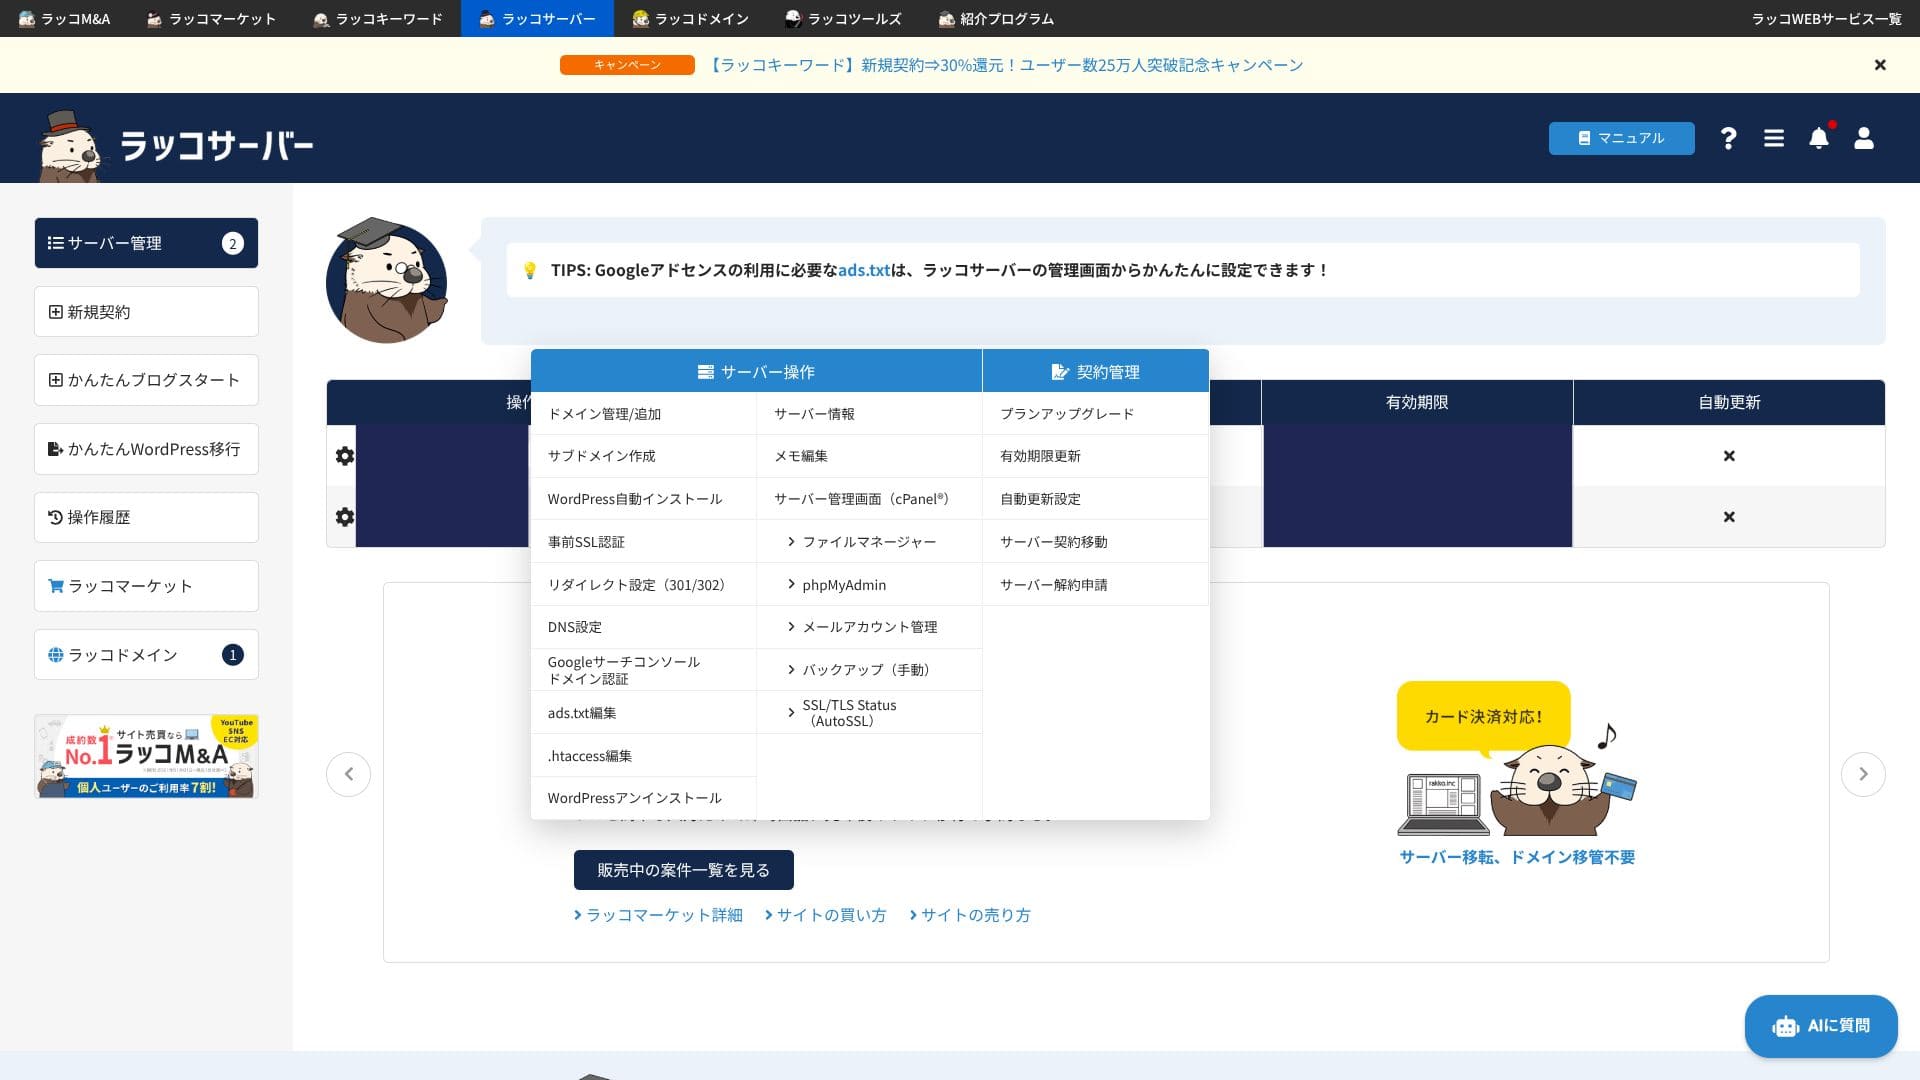
Task: Open the ads.txt link in TIPS
Action: [863, 270]
